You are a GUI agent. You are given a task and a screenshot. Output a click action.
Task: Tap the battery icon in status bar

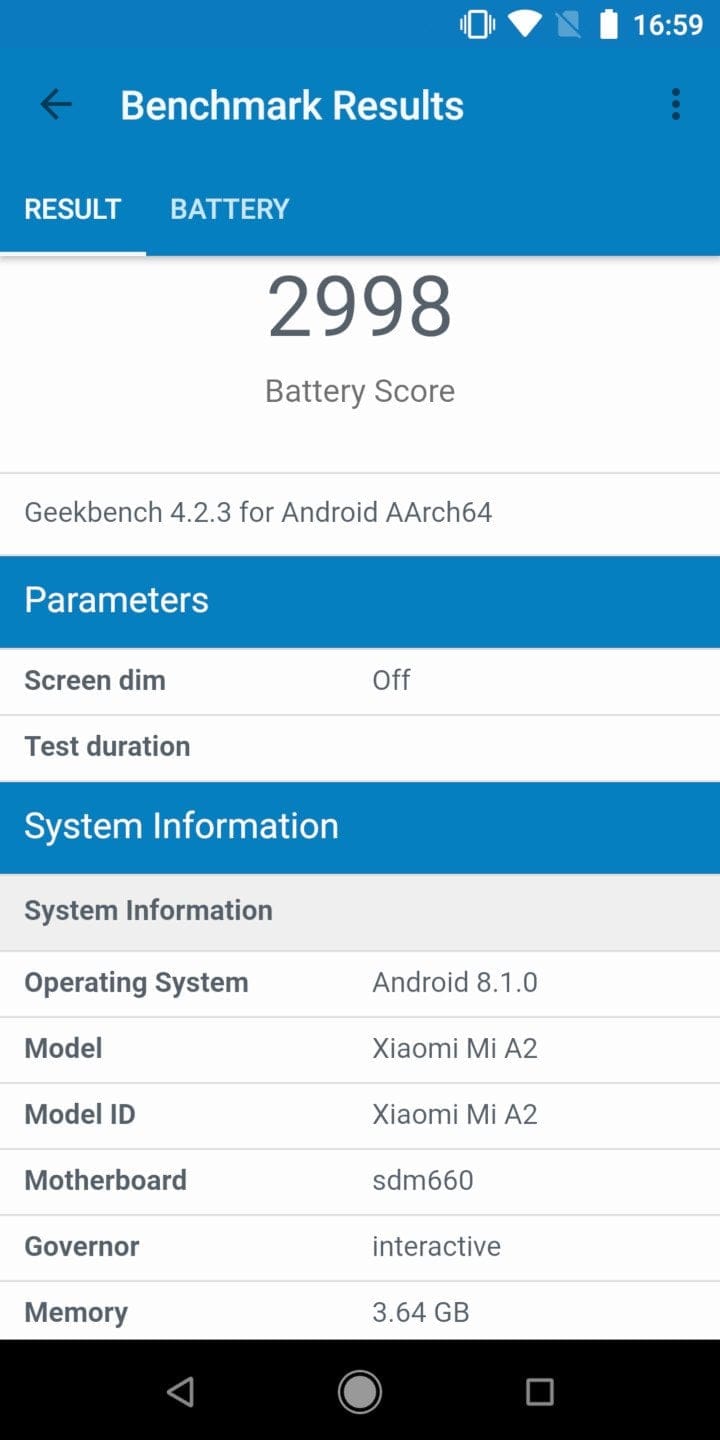(608, 24)
